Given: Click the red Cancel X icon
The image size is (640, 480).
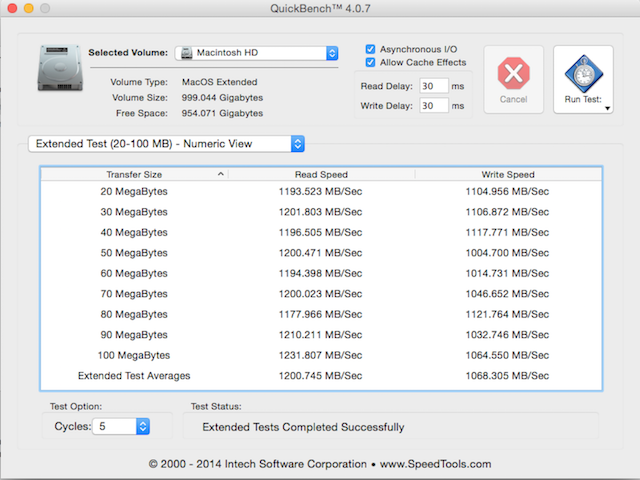Looking at the screenshot, I should 513,73.
